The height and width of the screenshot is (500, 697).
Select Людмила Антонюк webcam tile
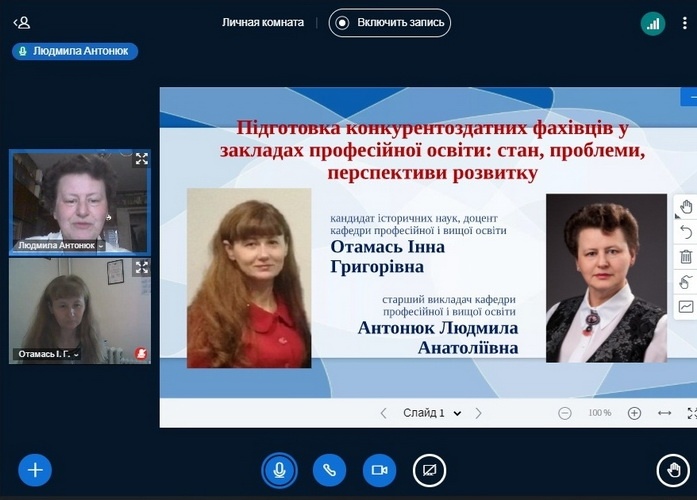tap(80, 203)
